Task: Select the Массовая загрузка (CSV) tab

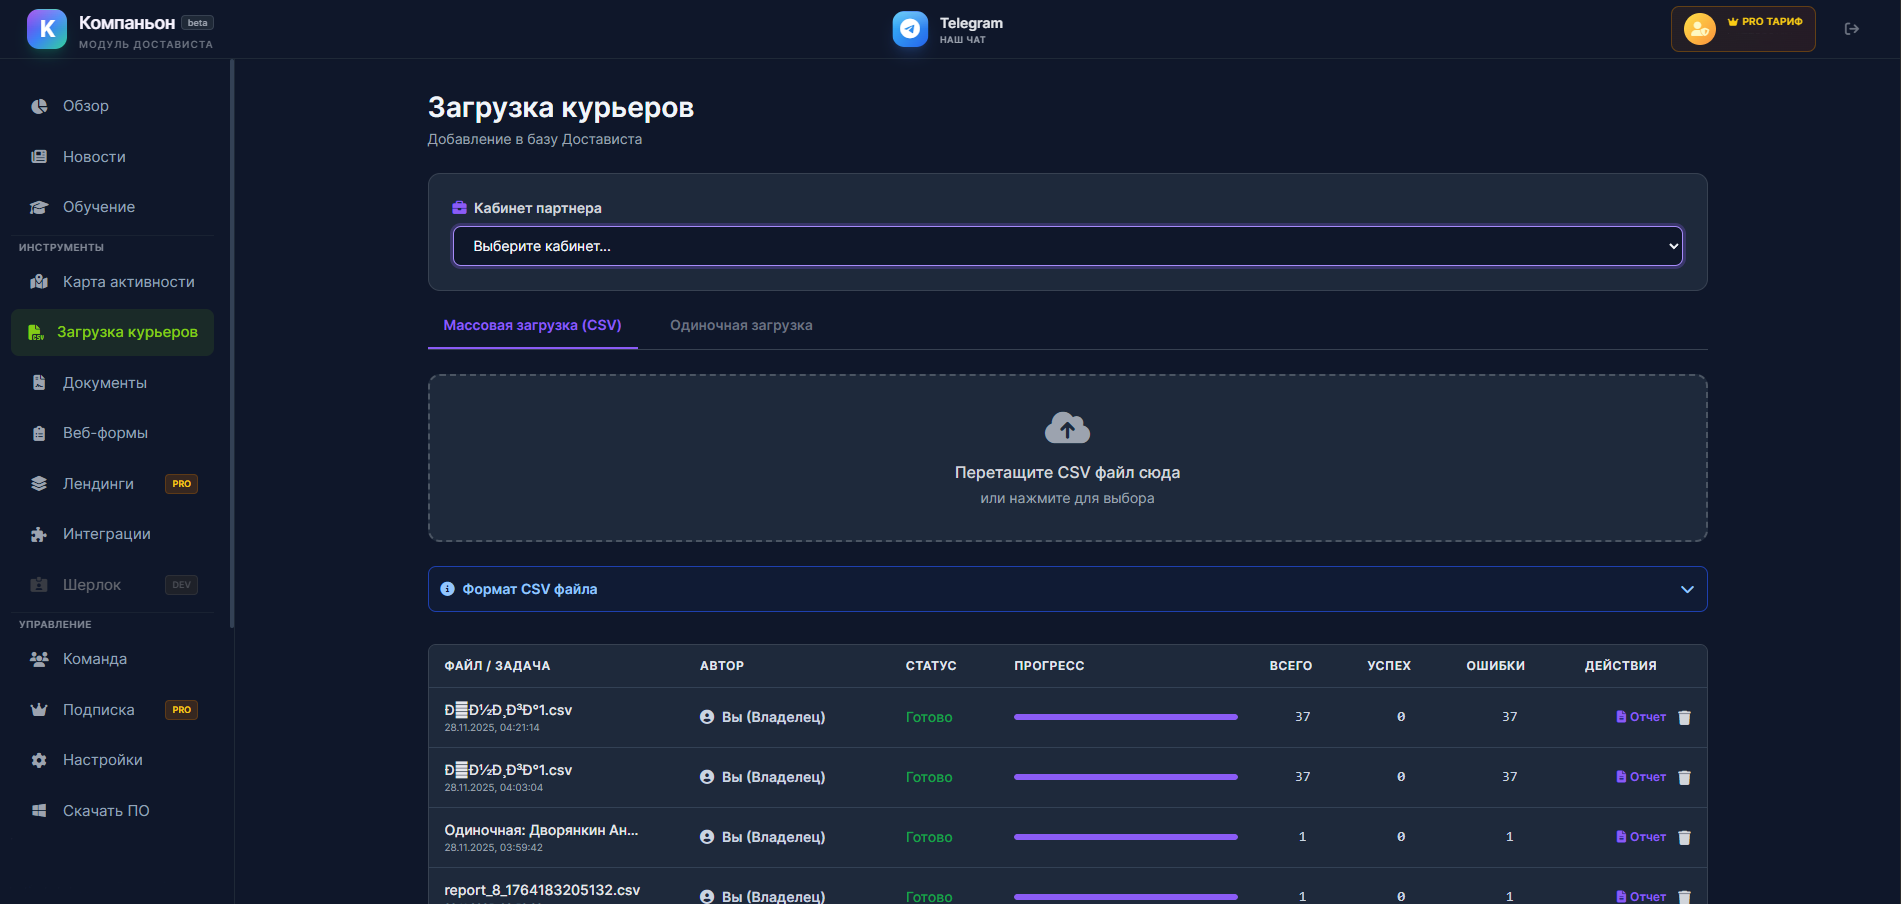Action: pyautogui.click(x=532, y=325)
